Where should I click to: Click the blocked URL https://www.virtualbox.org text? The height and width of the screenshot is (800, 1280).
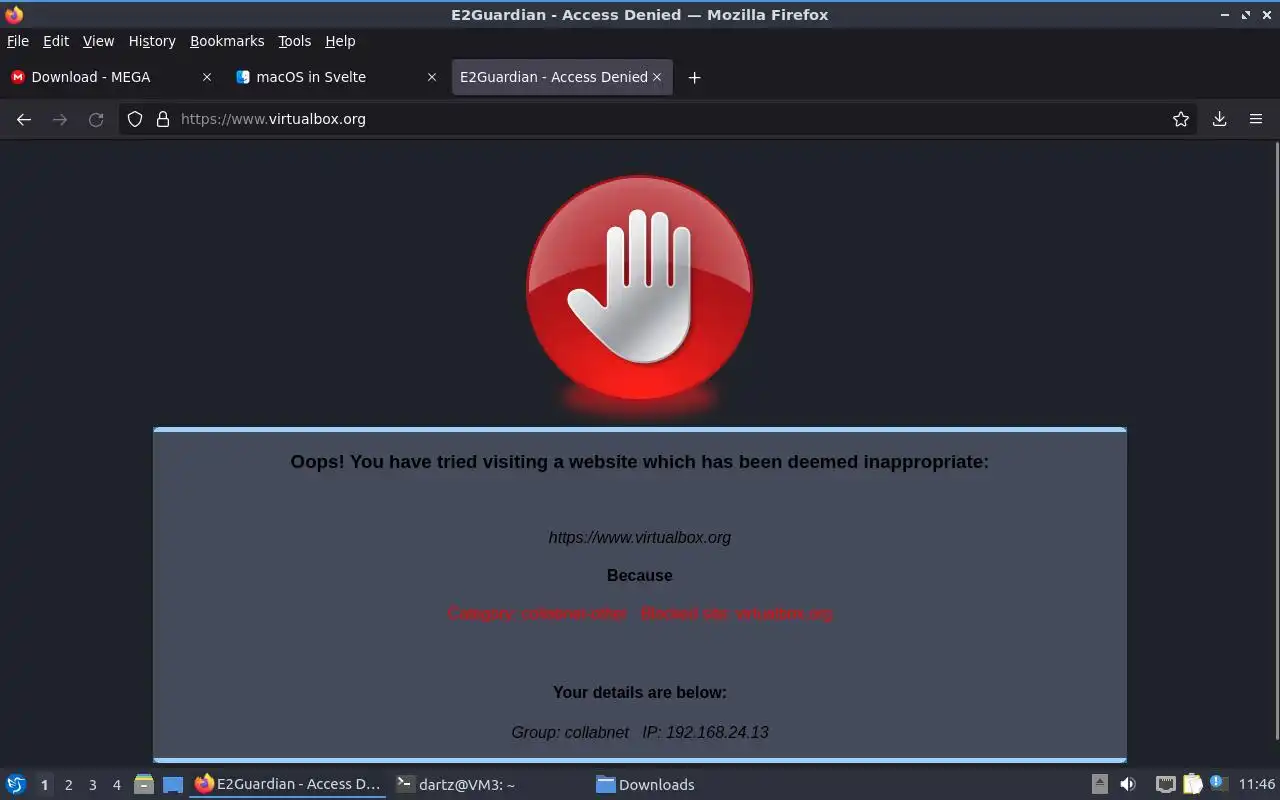click(x=640, y=537)
